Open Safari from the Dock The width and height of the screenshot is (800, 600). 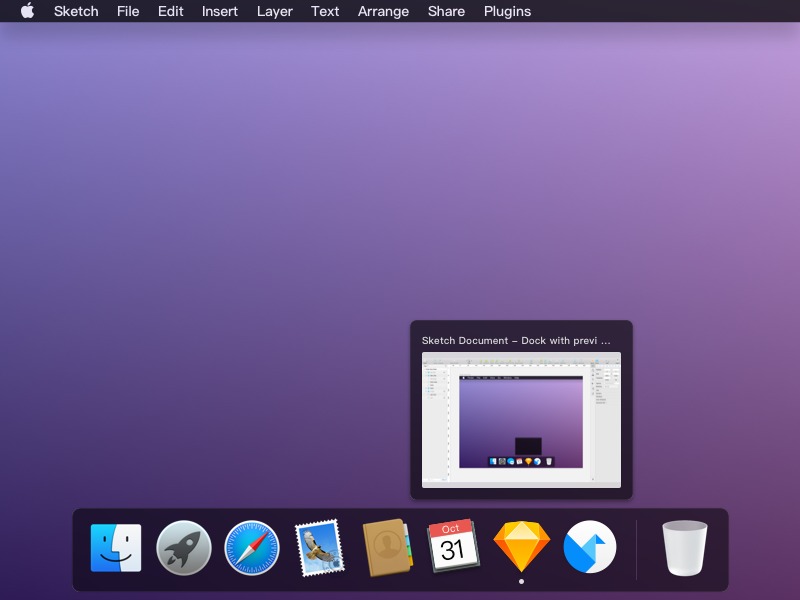click(251, 548)
